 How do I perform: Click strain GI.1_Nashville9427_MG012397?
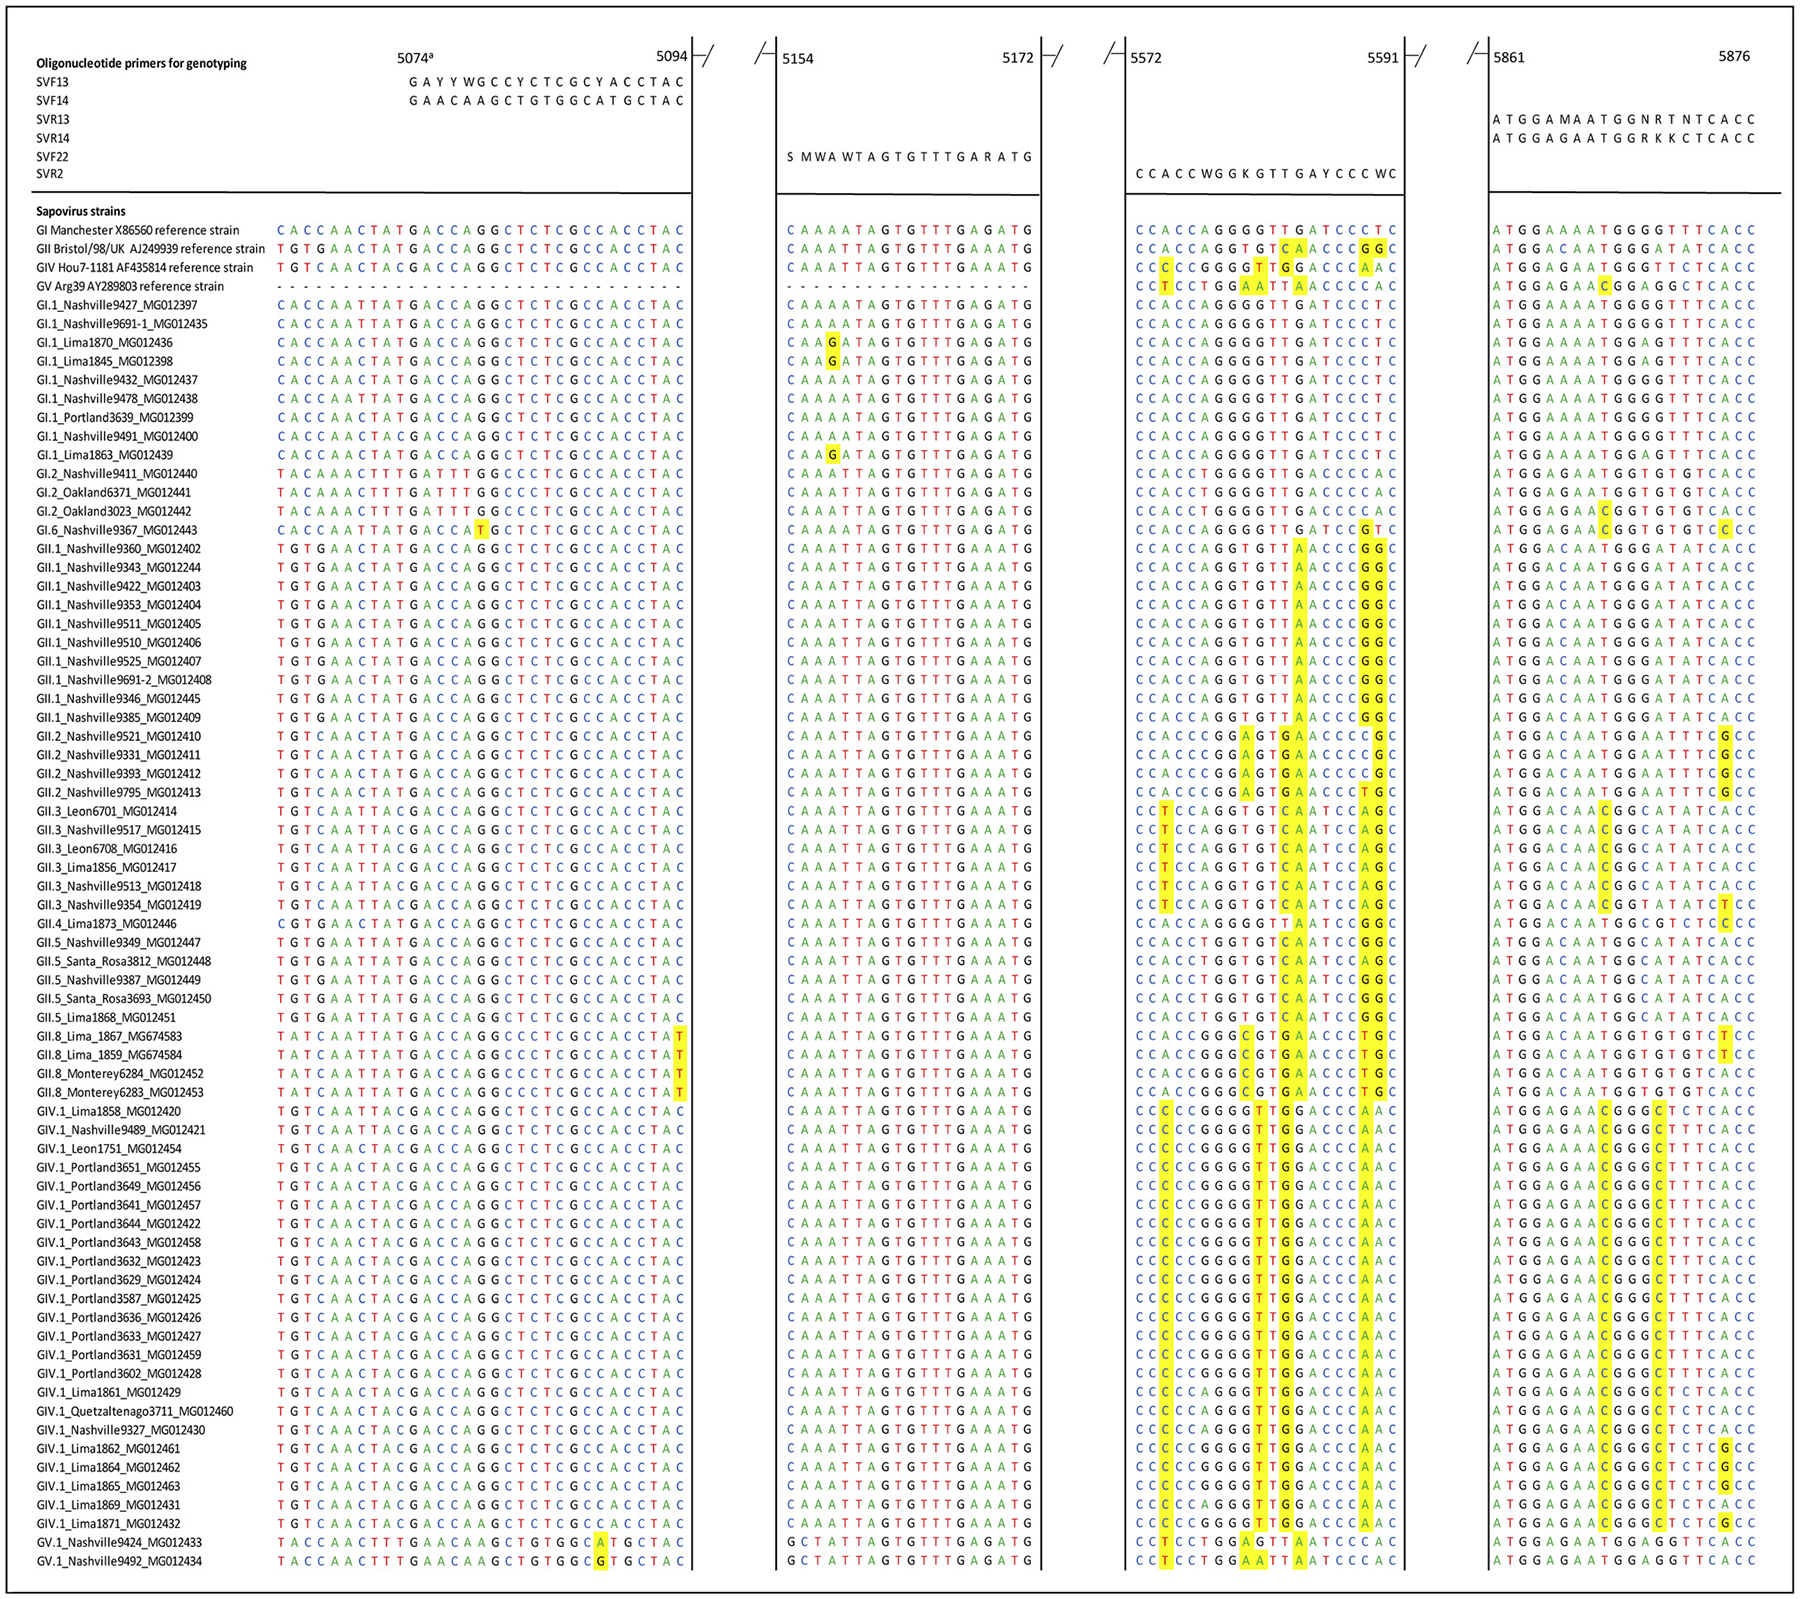pos(117,305)
